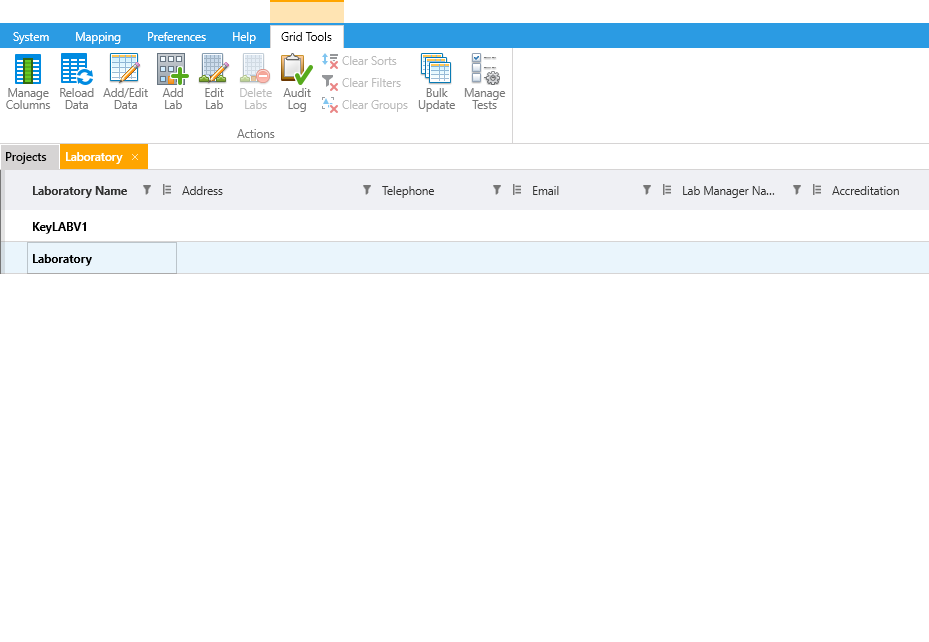Open filter for Email column
The width and height of the screenshot is (929, 642).
646,190
